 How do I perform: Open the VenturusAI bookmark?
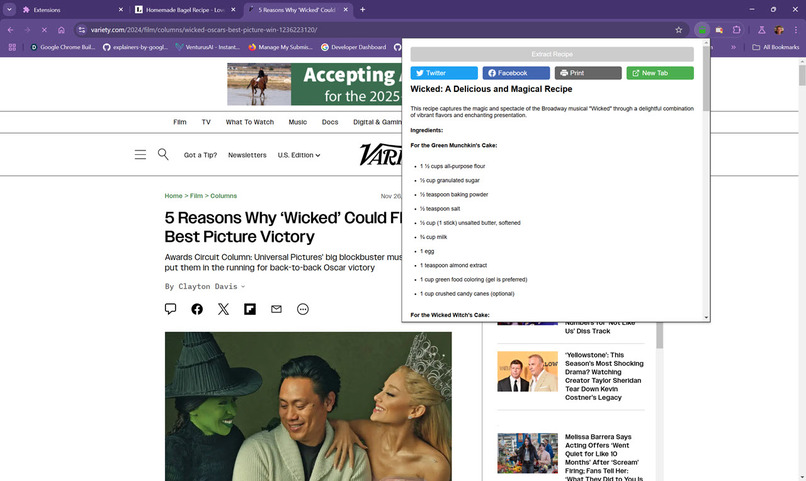[x=208, y=47]
